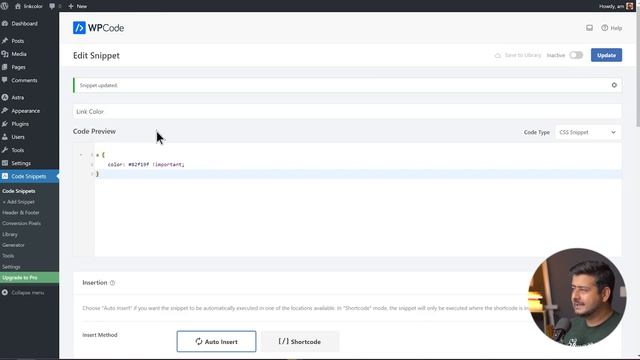Open the highlighted Code Snippets menu

pyautogui.click(x=29, y=176)
